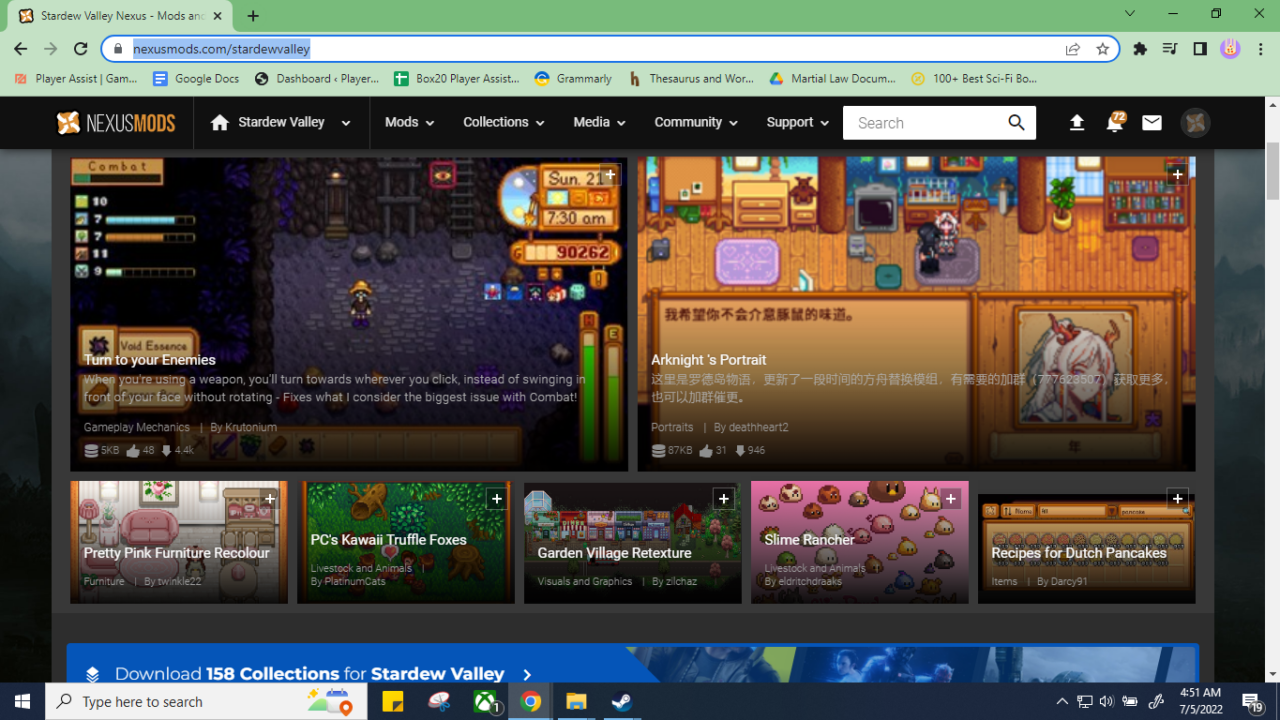Open the mail inbox icon
This screenshot has width=1280, height=720.
tap(1151, 122)
